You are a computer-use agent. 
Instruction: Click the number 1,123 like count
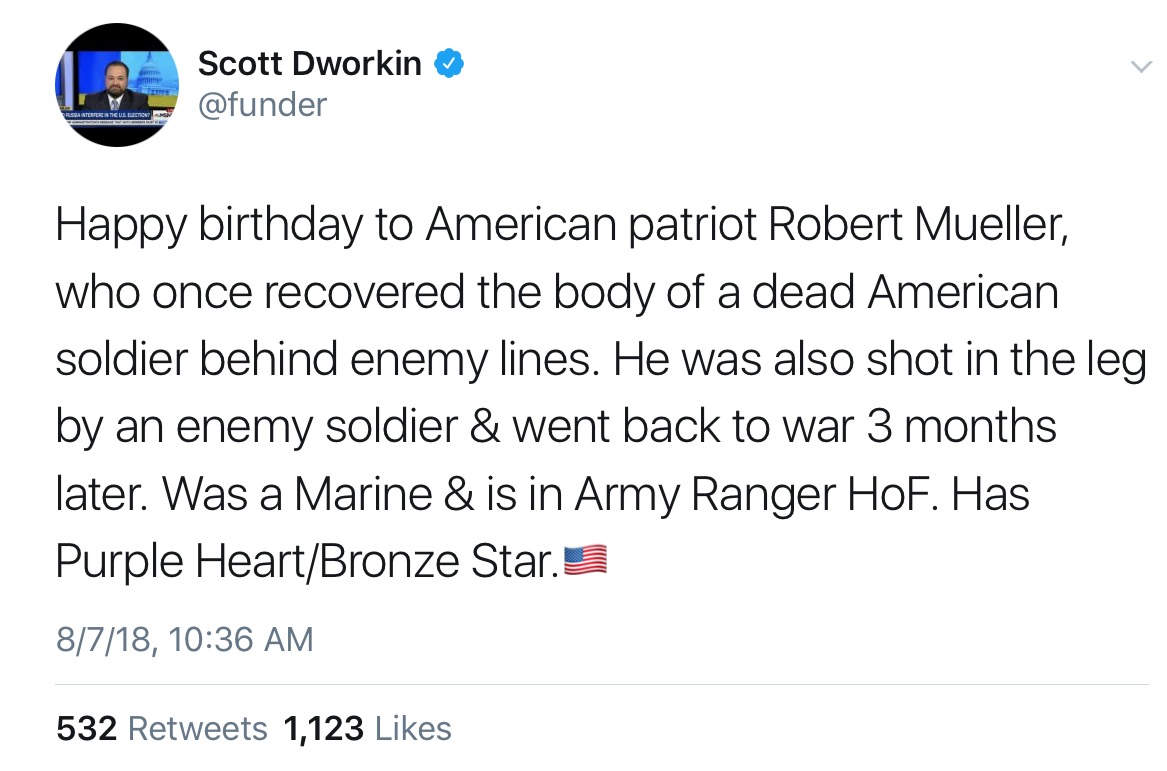[x=323, y=728]
